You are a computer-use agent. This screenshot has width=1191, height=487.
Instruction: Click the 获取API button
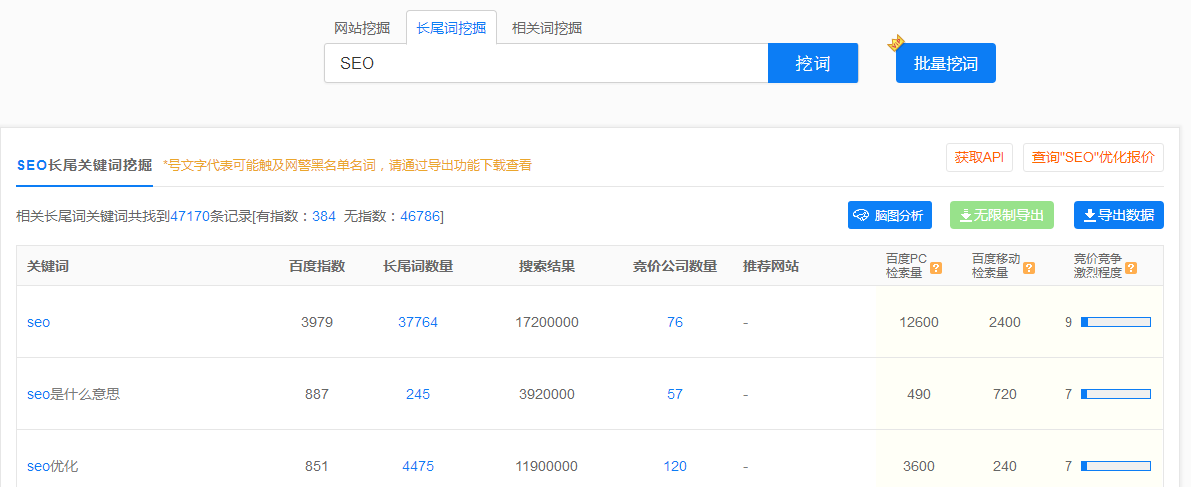click(x=979, y=158)
